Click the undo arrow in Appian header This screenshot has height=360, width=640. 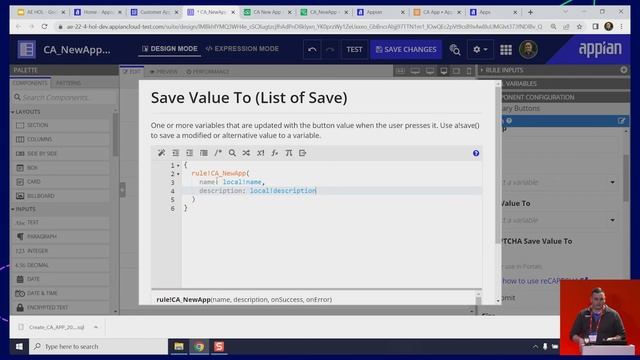click(312, 49)
